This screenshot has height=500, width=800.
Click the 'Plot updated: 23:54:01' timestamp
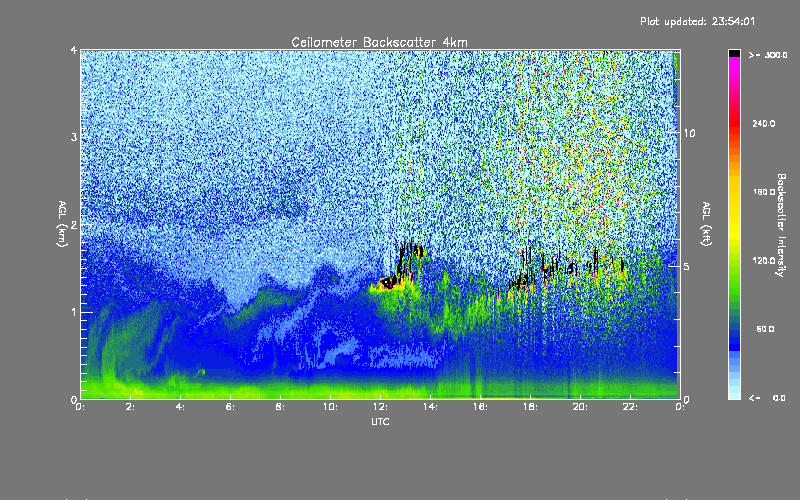point(697,21)
